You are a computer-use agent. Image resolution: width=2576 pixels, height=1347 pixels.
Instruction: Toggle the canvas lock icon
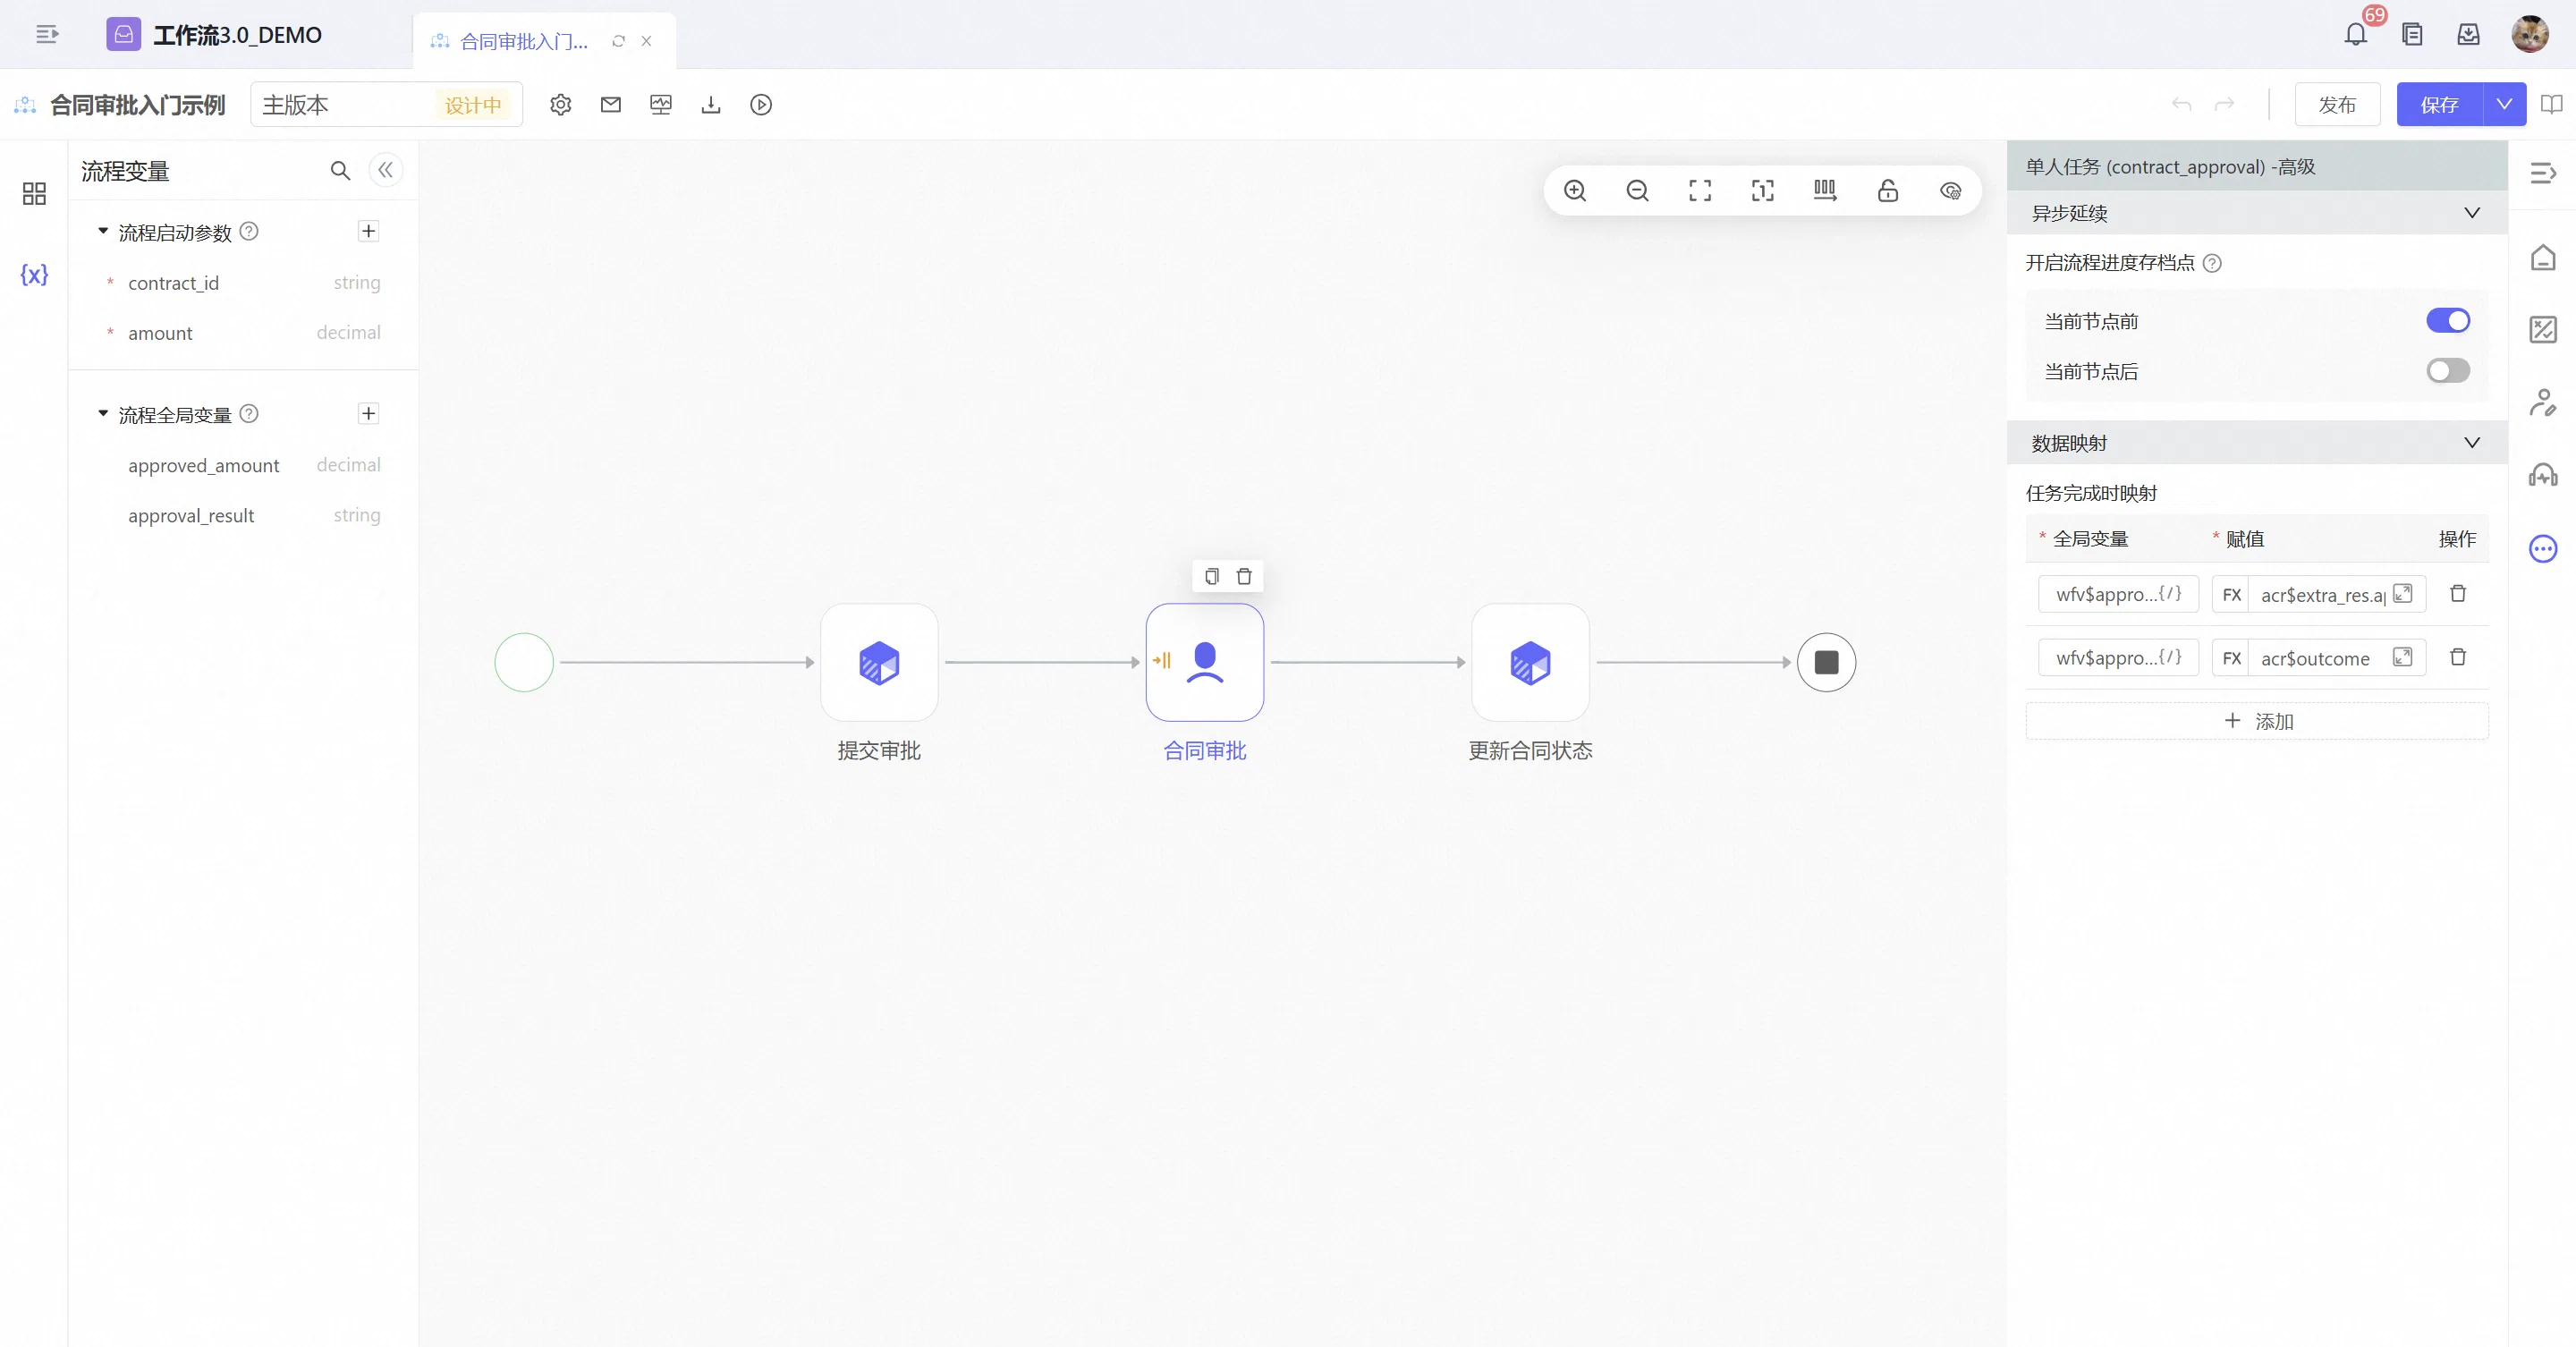point(1888,191)
